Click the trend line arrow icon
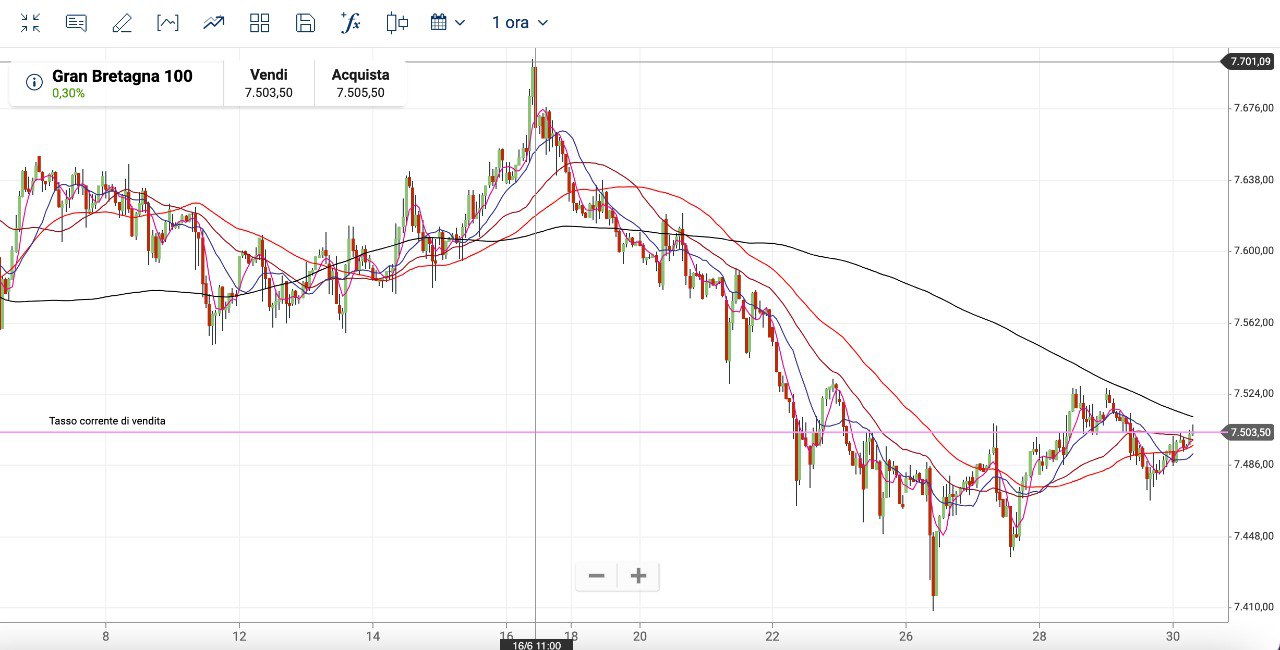 coord(214,23)
